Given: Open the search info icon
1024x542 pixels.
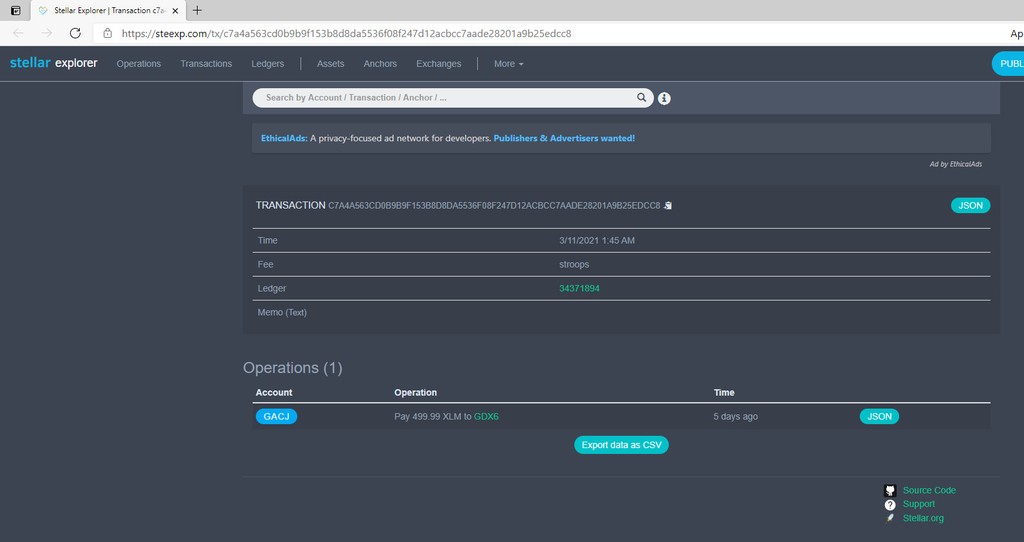Looking at the screenshot, I should [664, 98].
